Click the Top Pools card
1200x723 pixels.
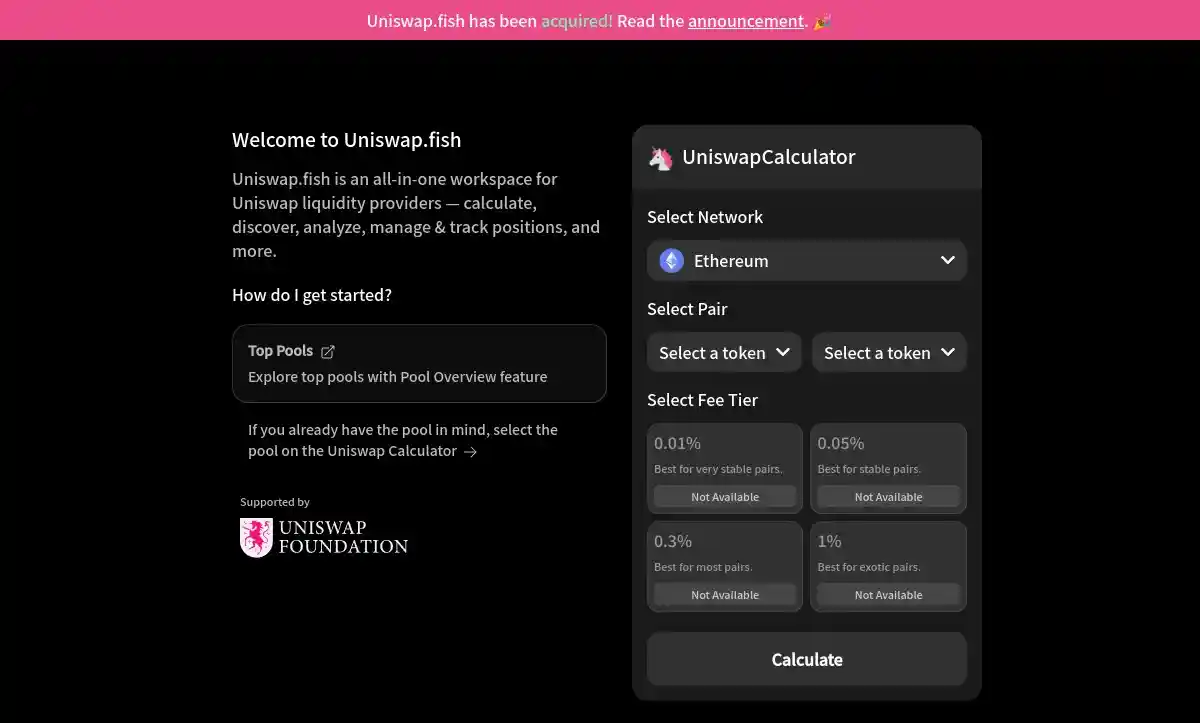419,363
